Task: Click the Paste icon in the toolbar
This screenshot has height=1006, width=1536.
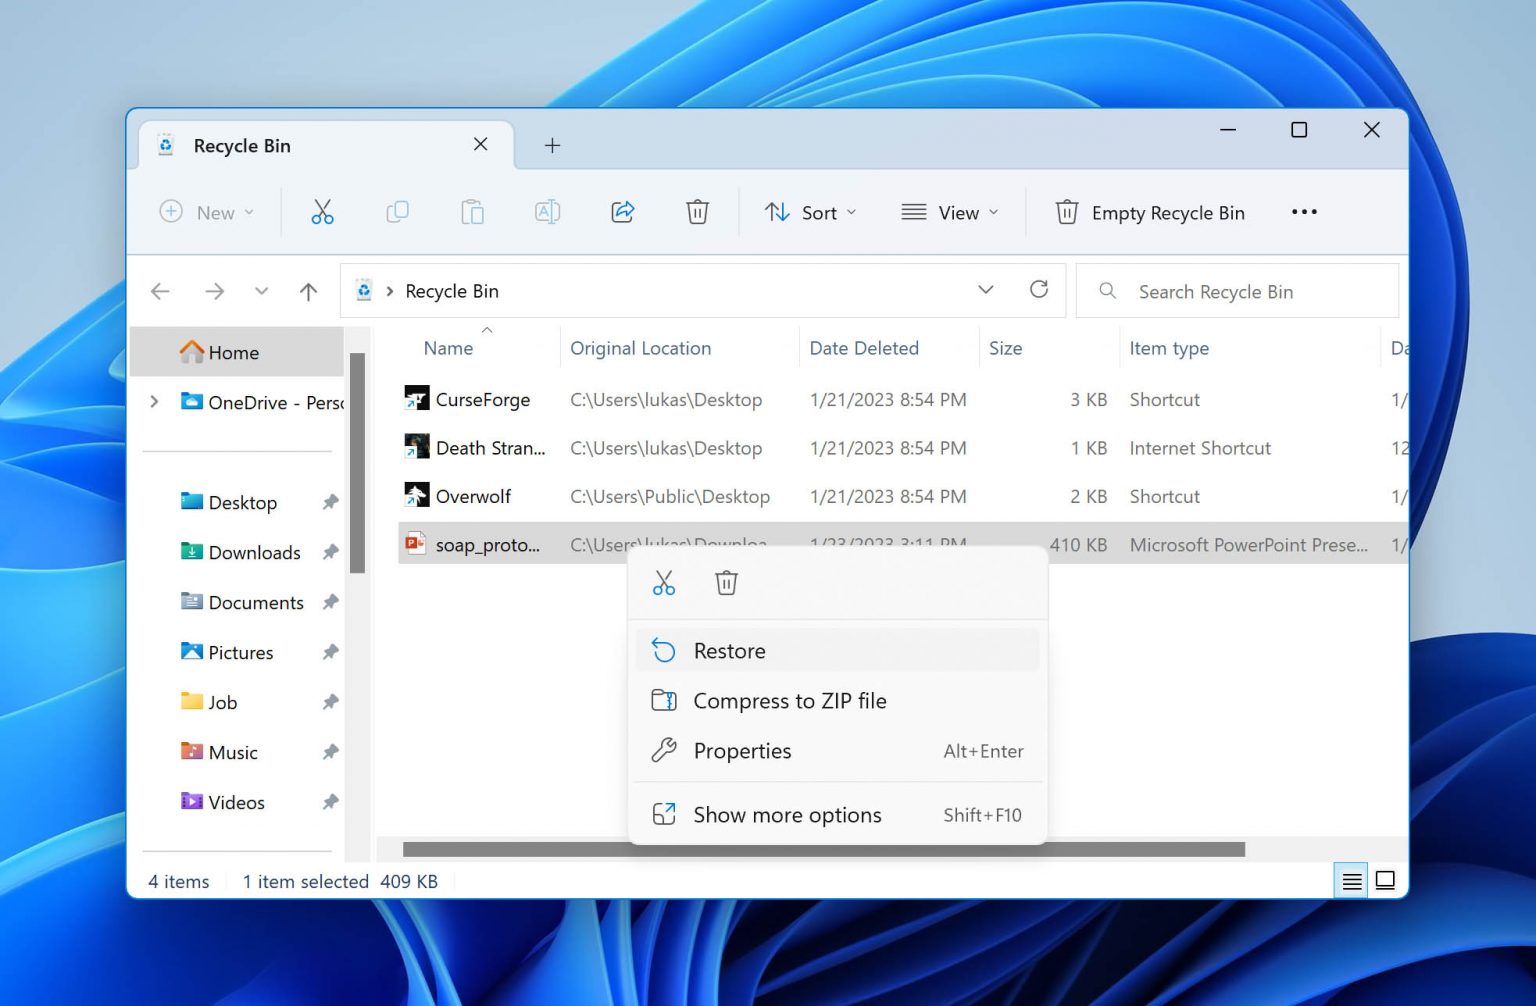Action: click(472, 211)
